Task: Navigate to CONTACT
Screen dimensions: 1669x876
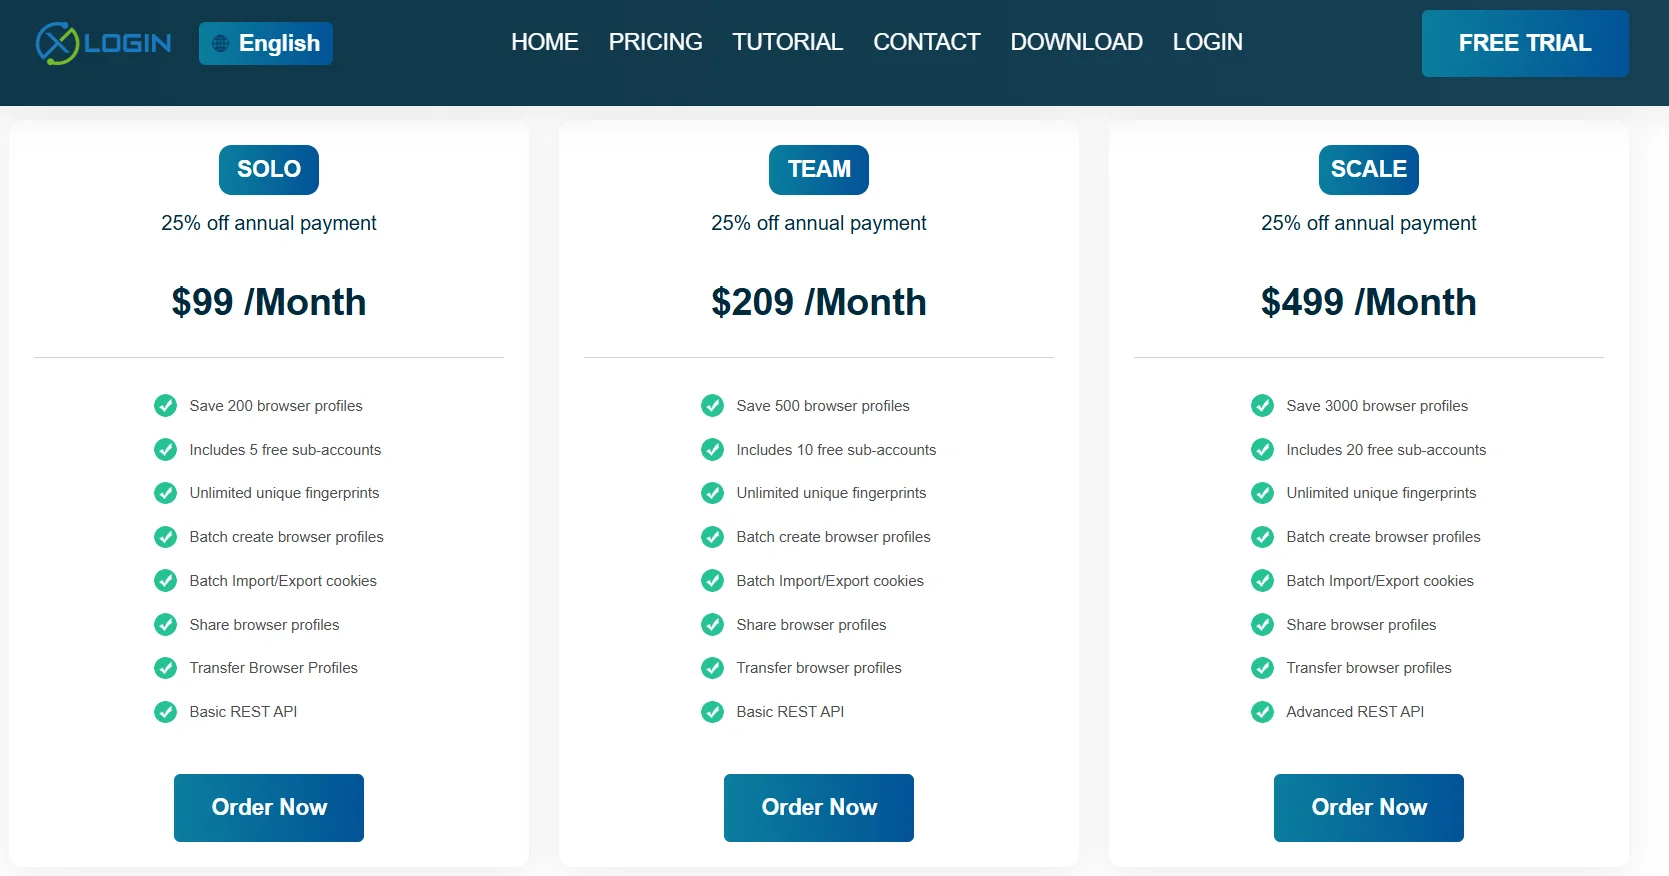Action: (x=927, y=42)
